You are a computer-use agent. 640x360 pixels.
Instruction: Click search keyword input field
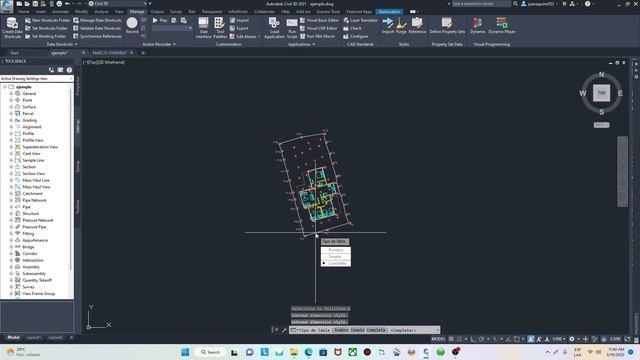481,4
